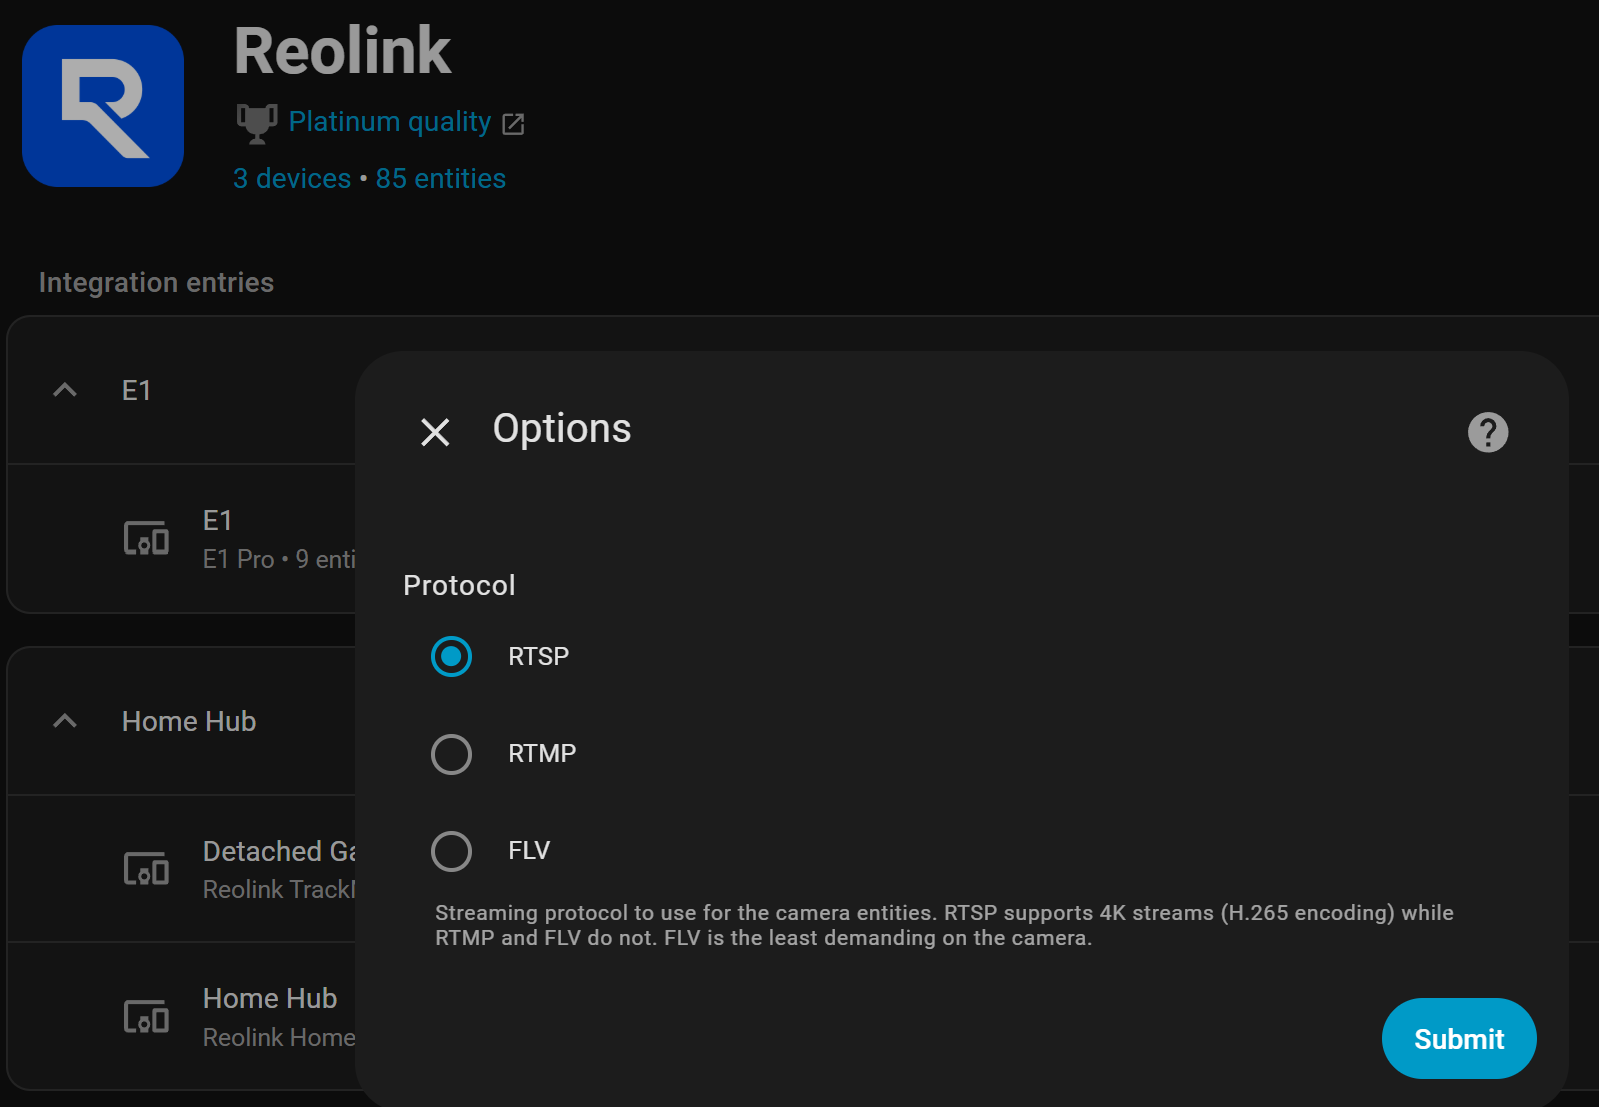
Task: Collapse the E1 integration entry
Action: pyautogui.click(x=65, y=390)
